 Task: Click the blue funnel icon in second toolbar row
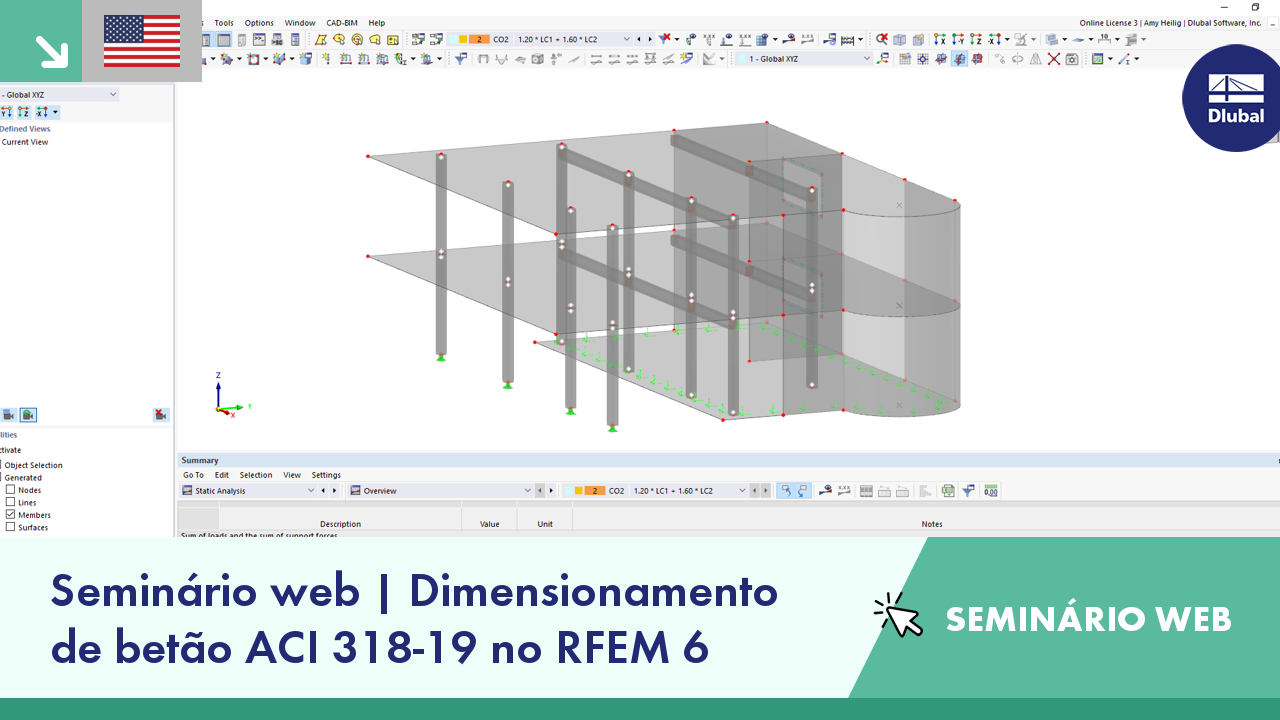(461, 59)
